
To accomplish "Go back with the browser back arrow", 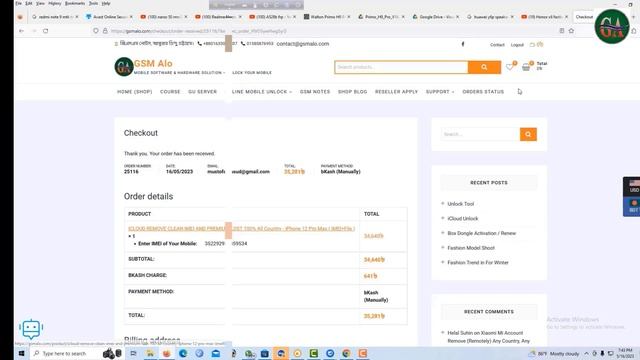I will pyautogui.click(x=21, y=31).
